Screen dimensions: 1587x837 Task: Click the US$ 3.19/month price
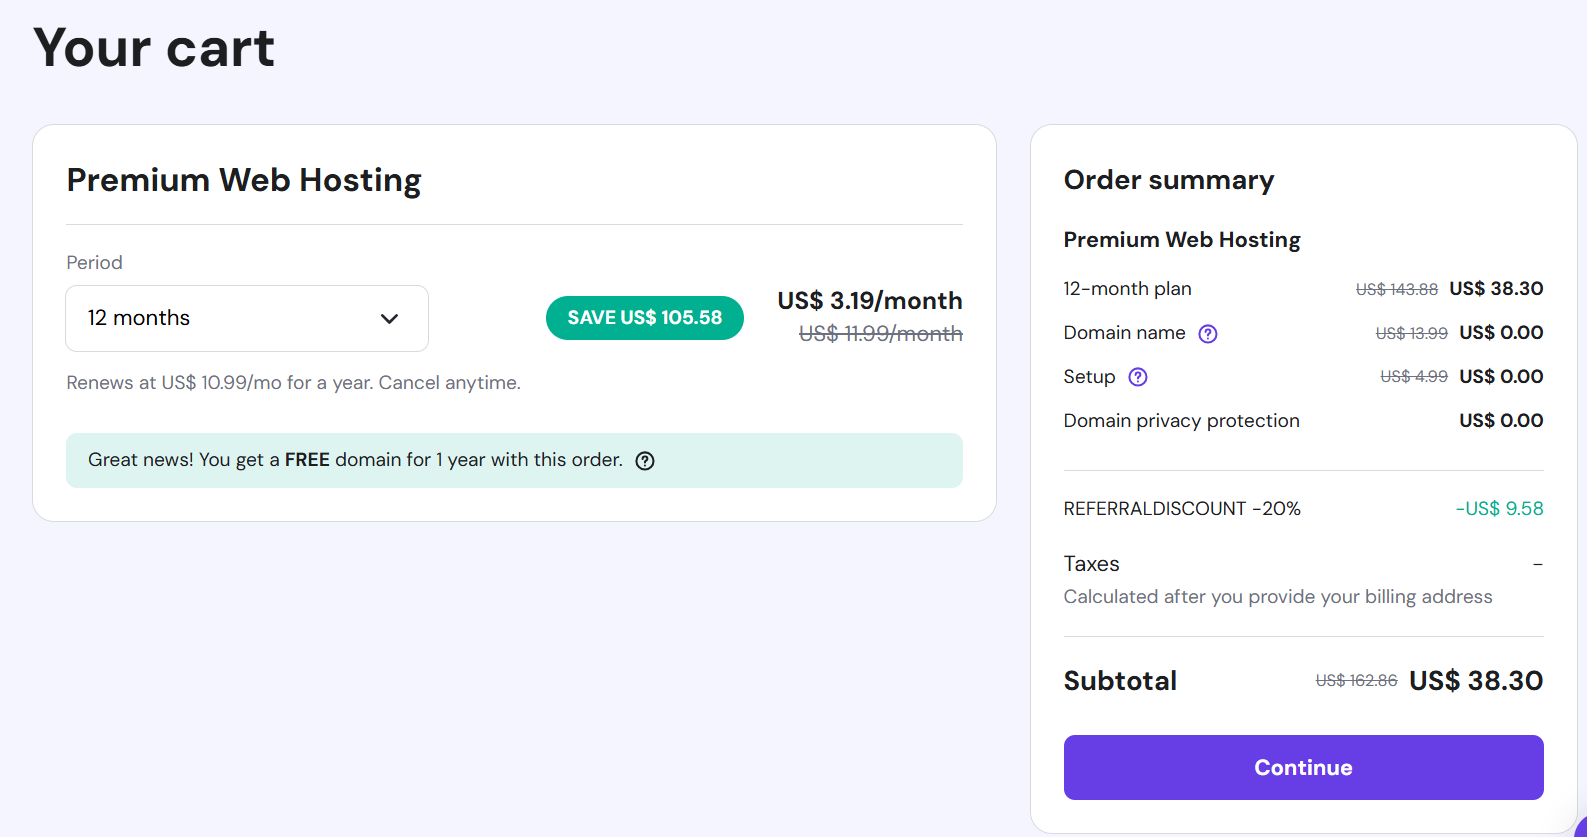click(870, 301)
